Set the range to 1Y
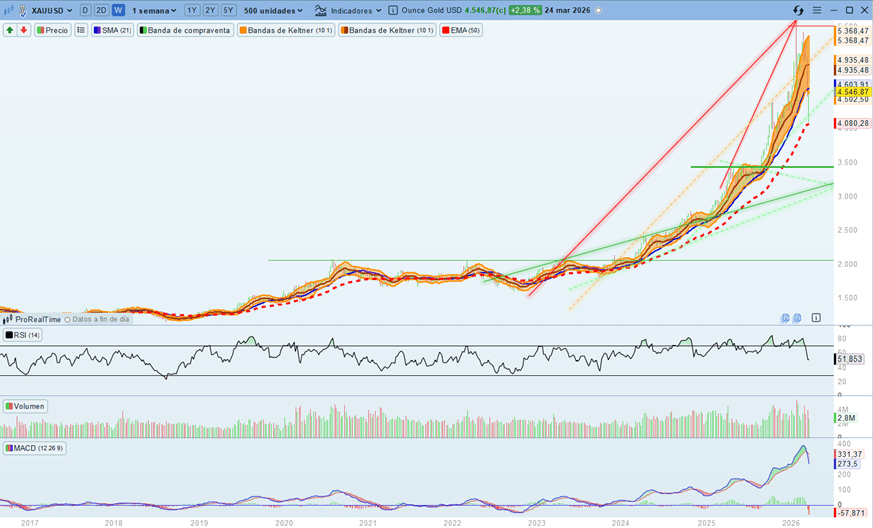 [x=192, y=10]
